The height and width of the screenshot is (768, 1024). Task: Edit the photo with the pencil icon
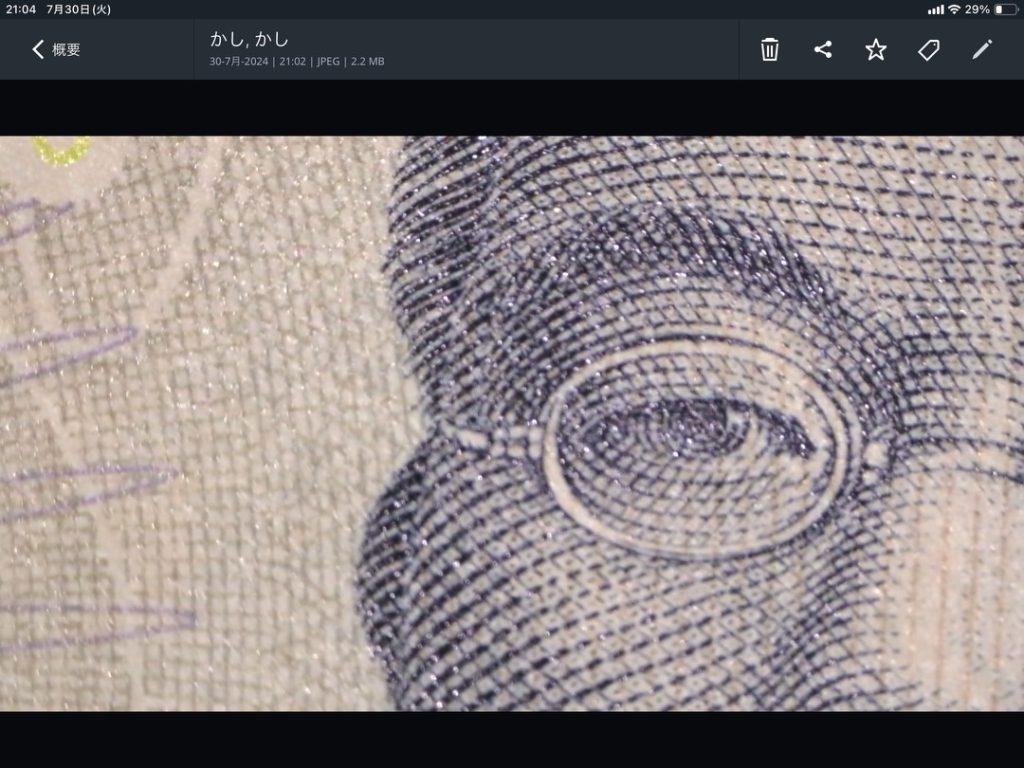point(982,50)
